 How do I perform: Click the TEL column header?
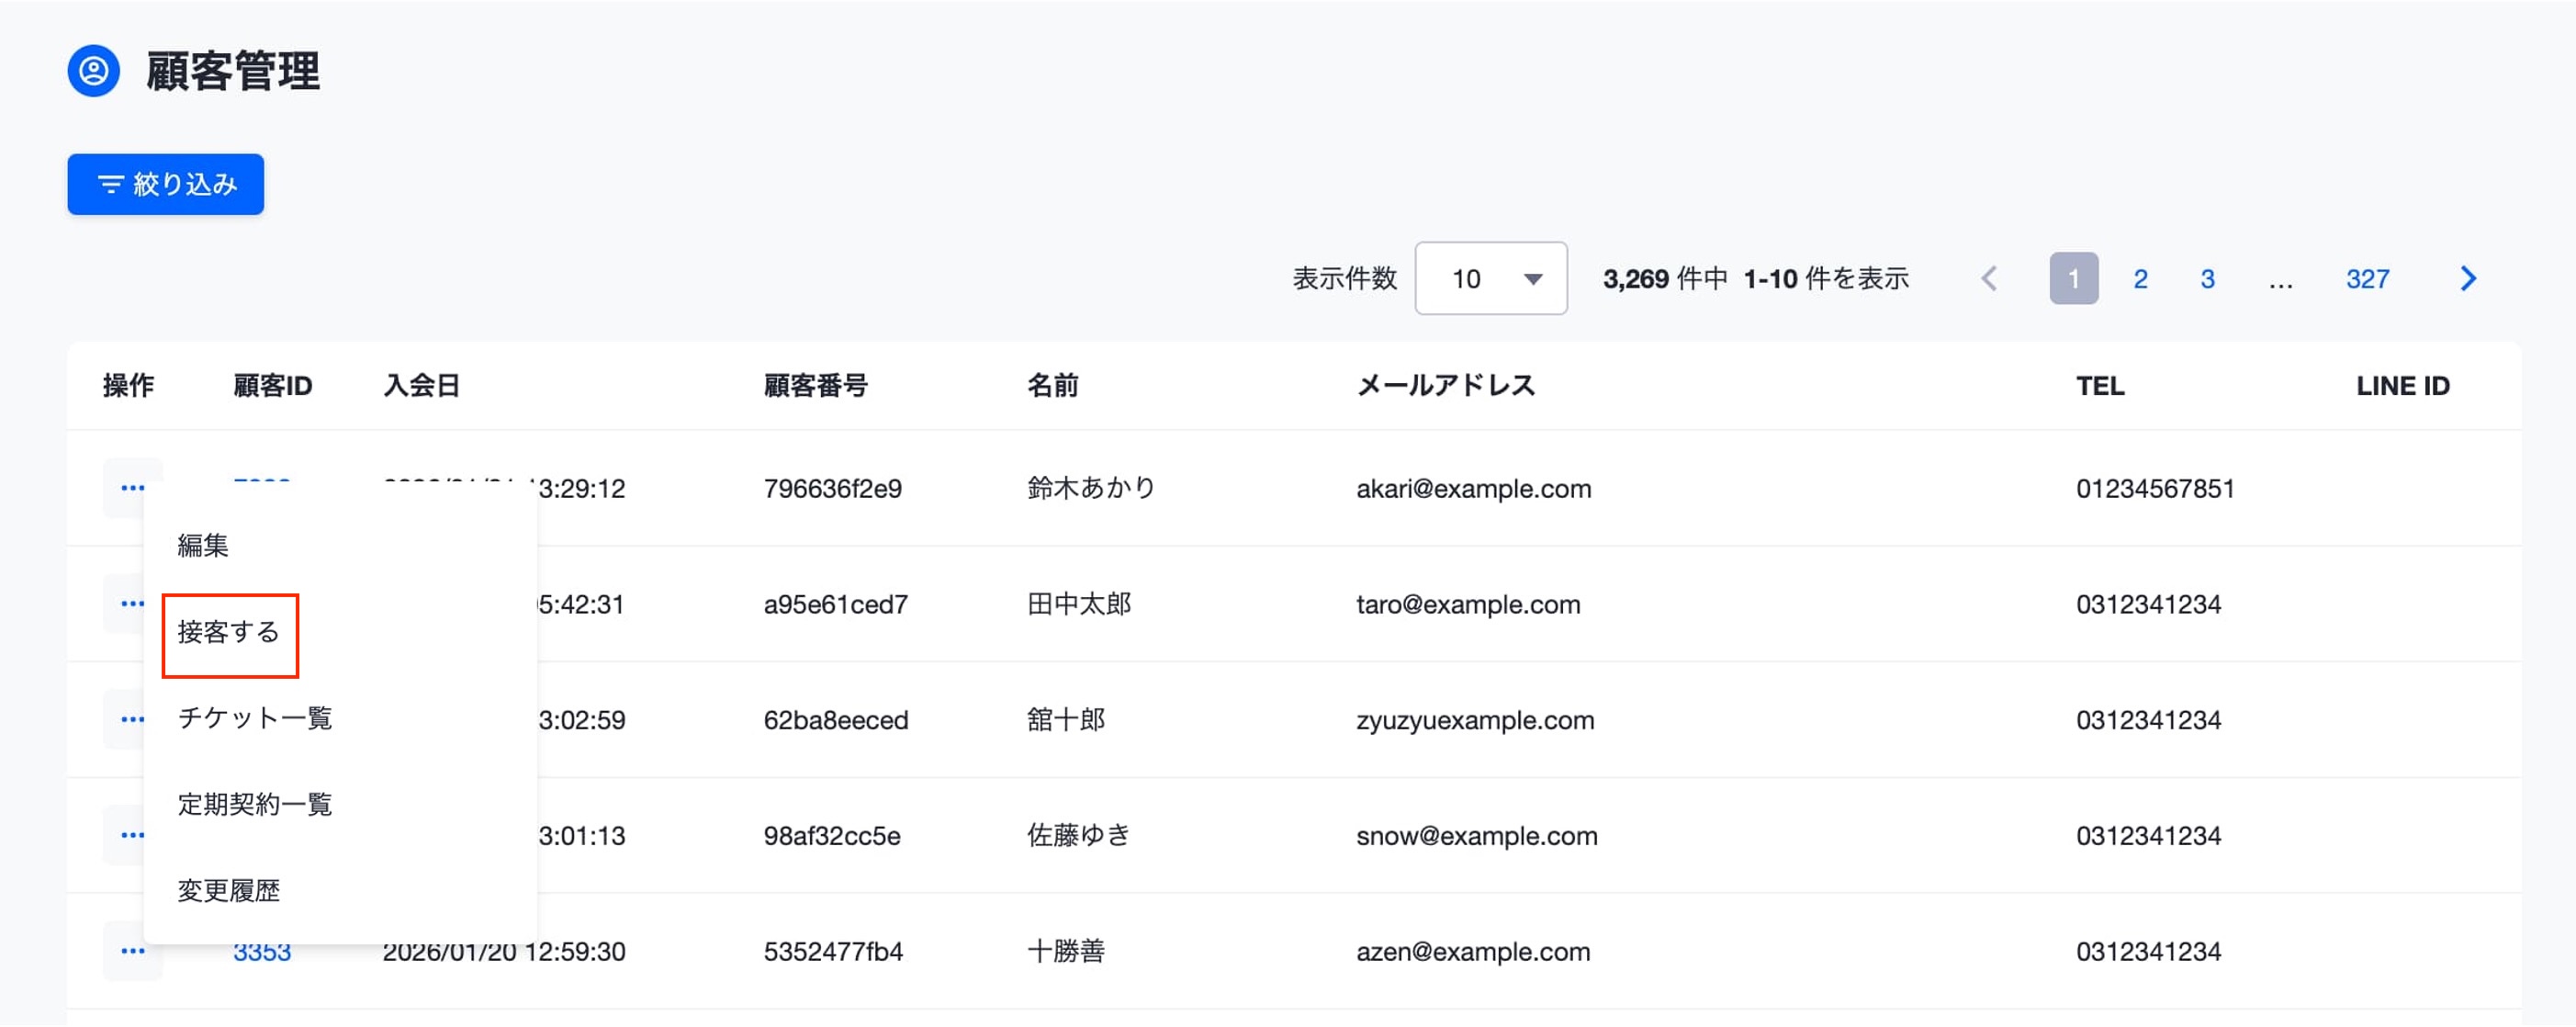tap(2100, 386)
